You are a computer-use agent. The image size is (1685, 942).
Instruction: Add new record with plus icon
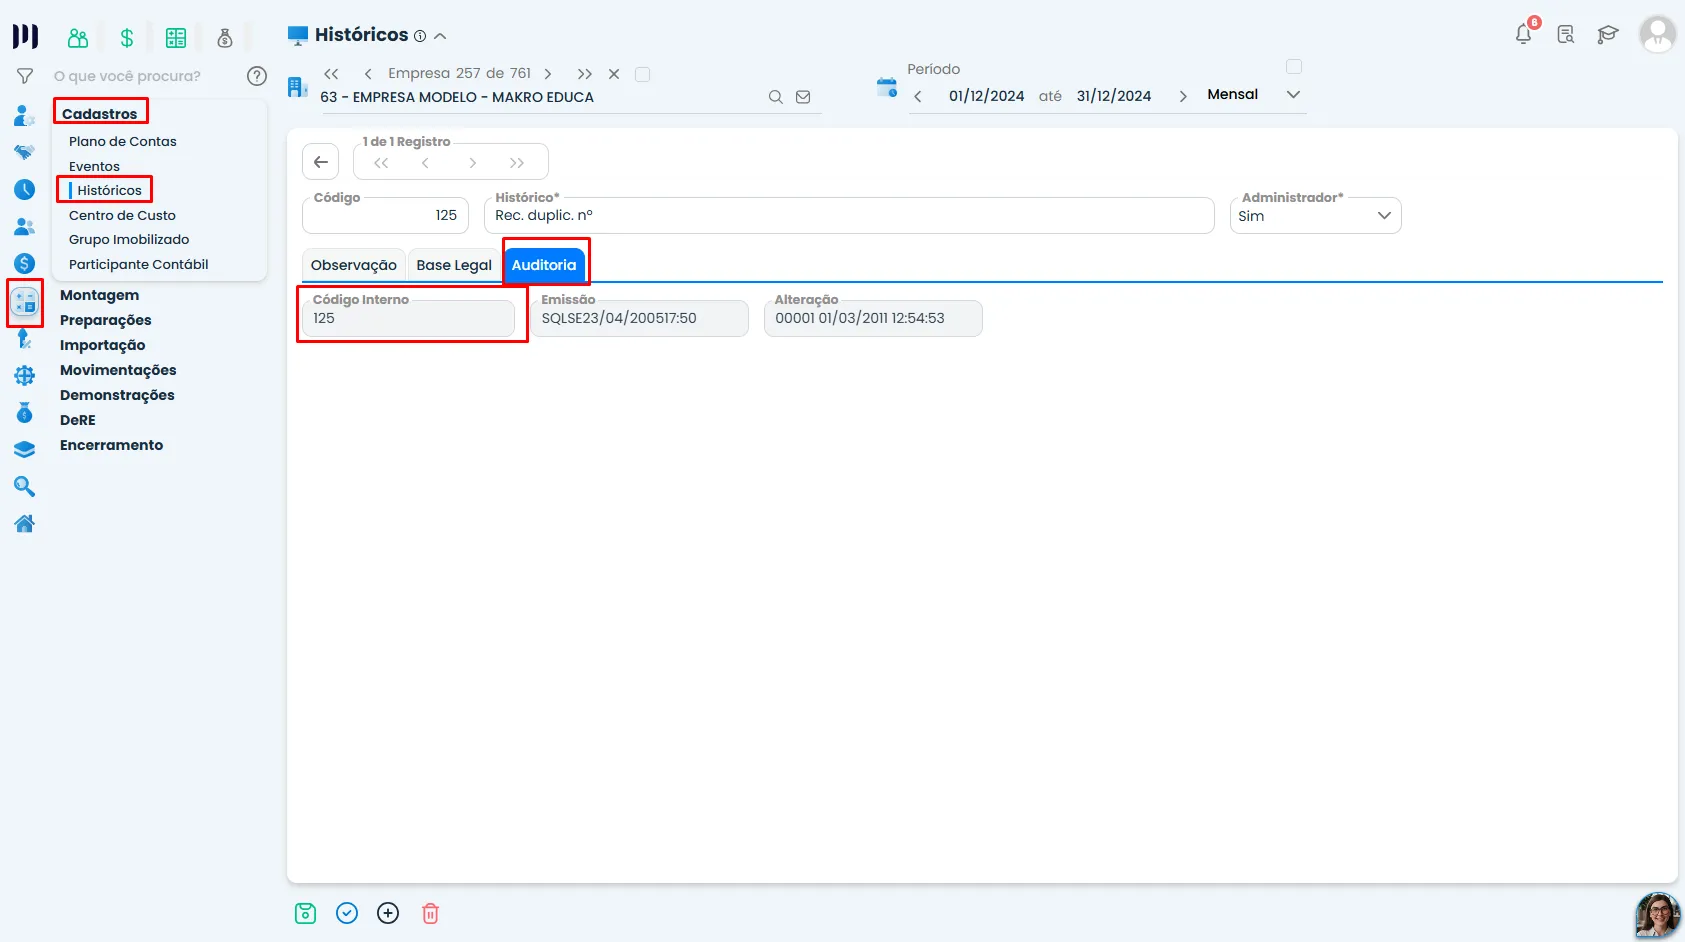point(388,913)
